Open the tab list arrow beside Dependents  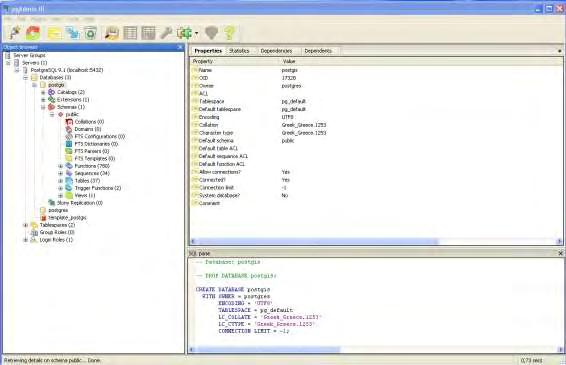(x=559, y=51)
